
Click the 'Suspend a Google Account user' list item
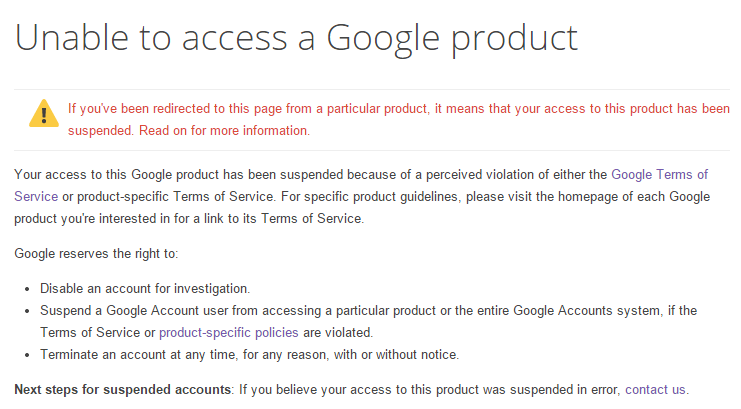click(369, 322)
